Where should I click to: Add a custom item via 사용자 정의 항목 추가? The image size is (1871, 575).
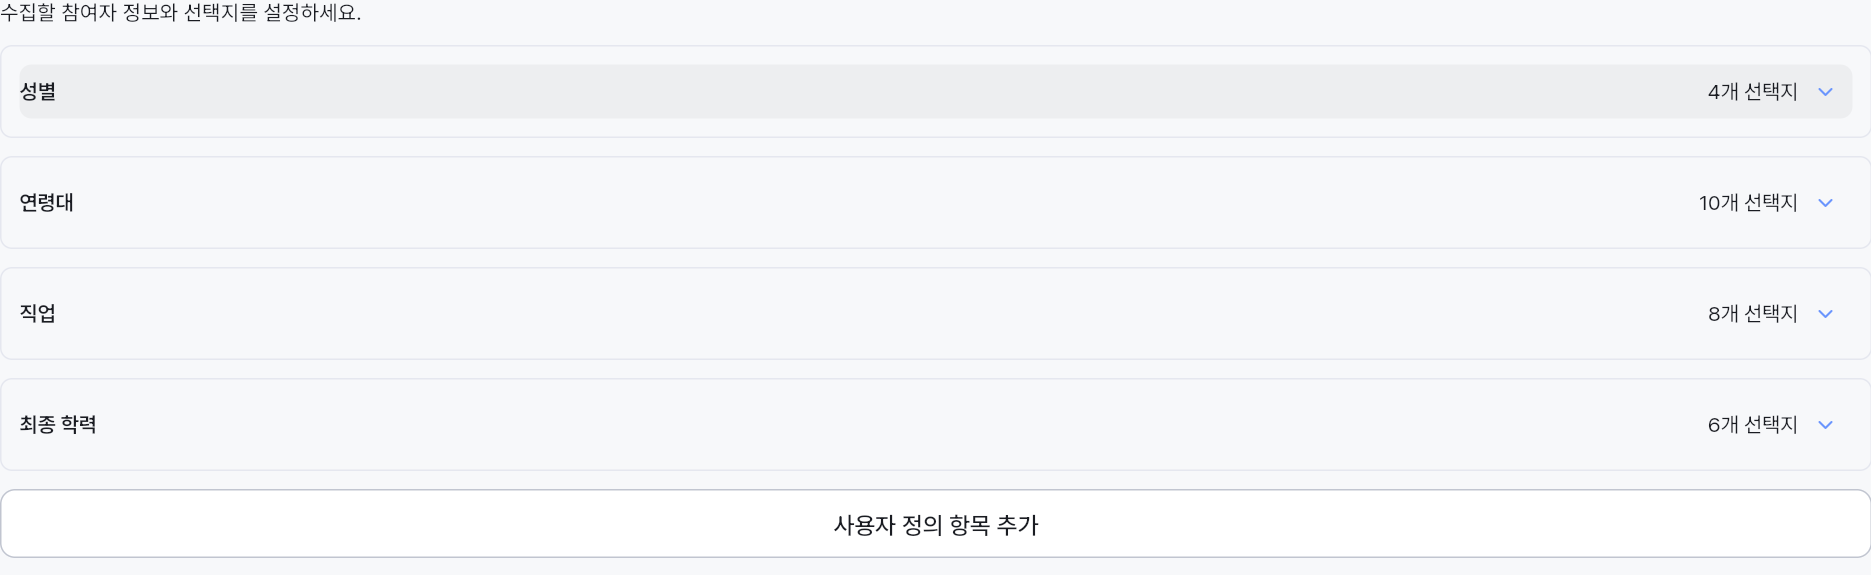[x=936, y=524]
